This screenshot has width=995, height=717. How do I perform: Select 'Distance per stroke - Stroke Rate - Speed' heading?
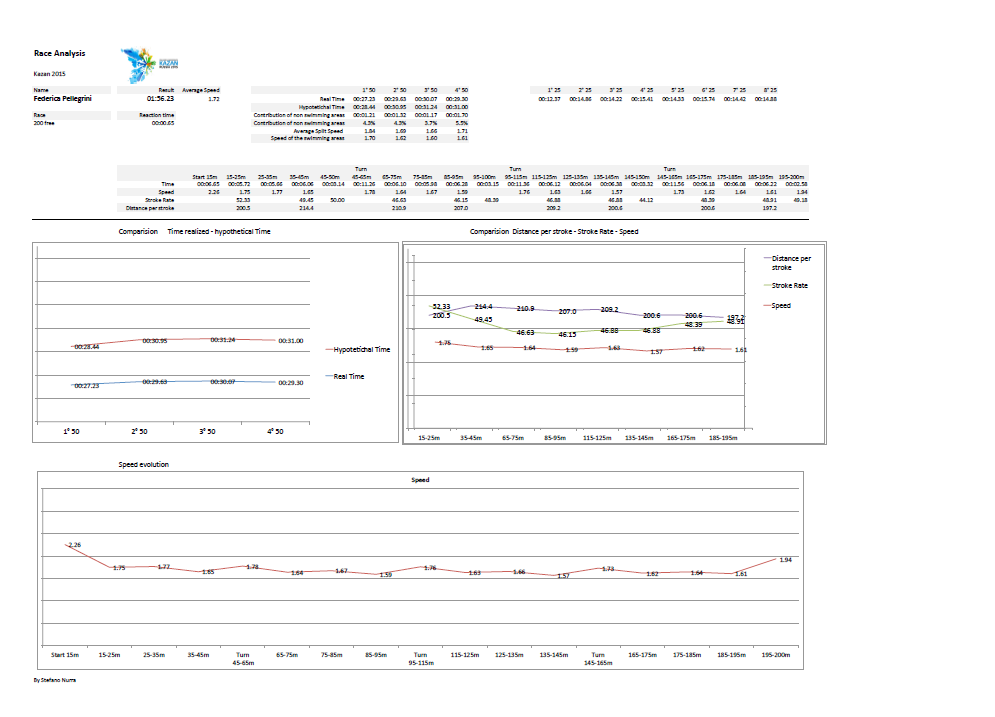tap(575, 232)
